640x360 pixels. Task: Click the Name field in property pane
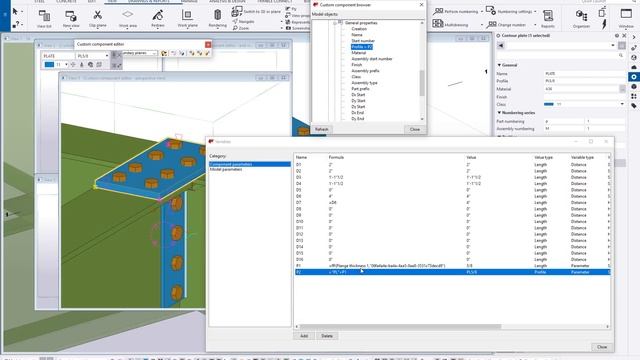pos(584,74)
